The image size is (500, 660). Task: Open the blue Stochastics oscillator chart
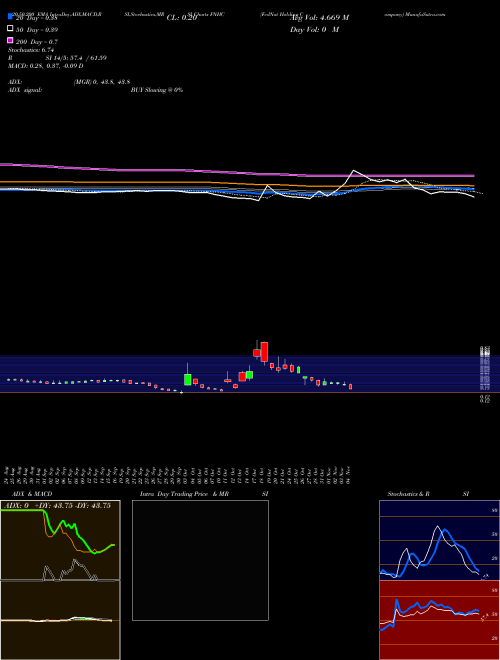[439, 540]
